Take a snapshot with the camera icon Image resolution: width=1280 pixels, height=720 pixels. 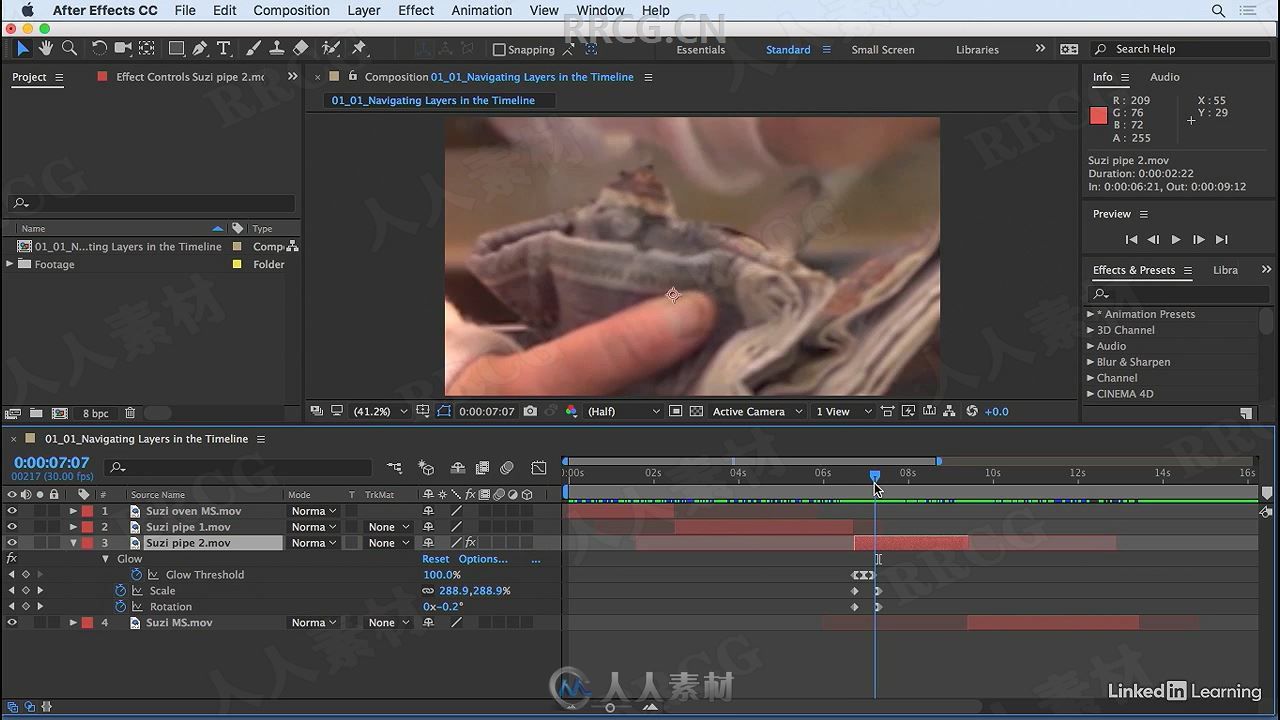click(x=530, y=411)
